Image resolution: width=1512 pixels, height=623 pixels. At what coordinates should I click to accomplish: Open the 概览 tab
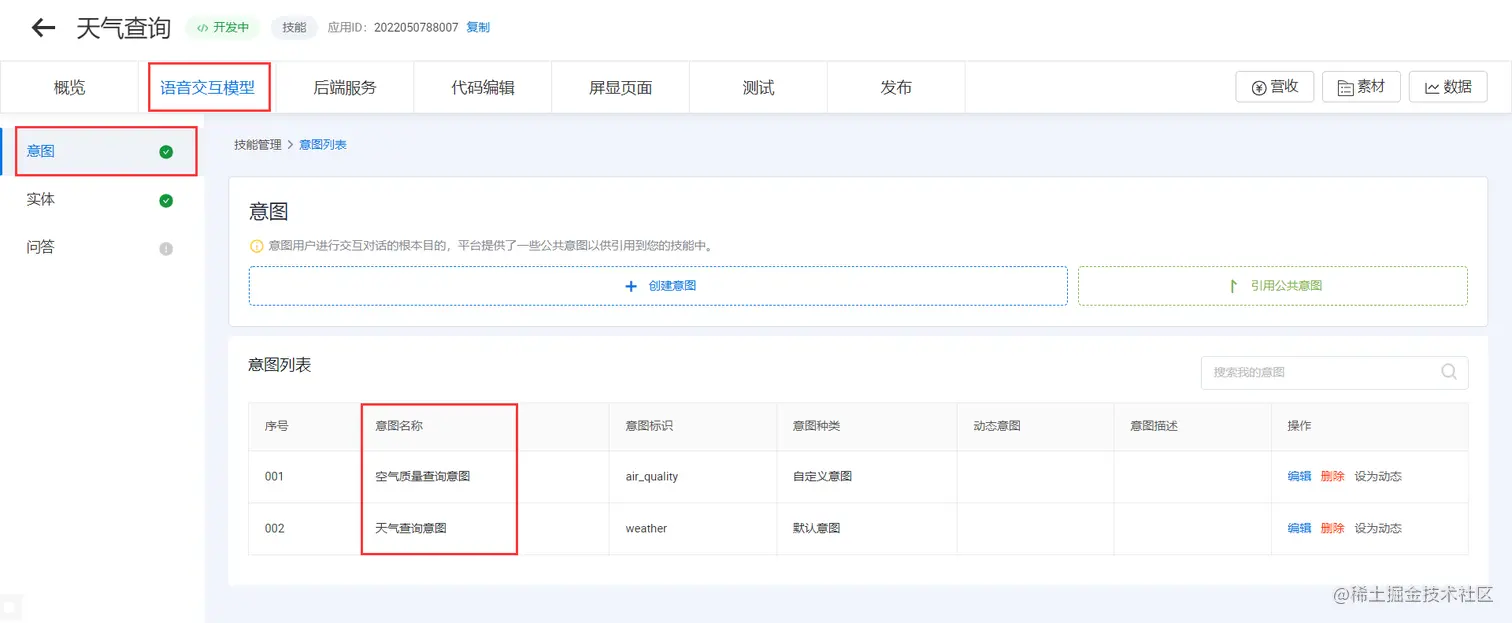click(x=70, y=88)
